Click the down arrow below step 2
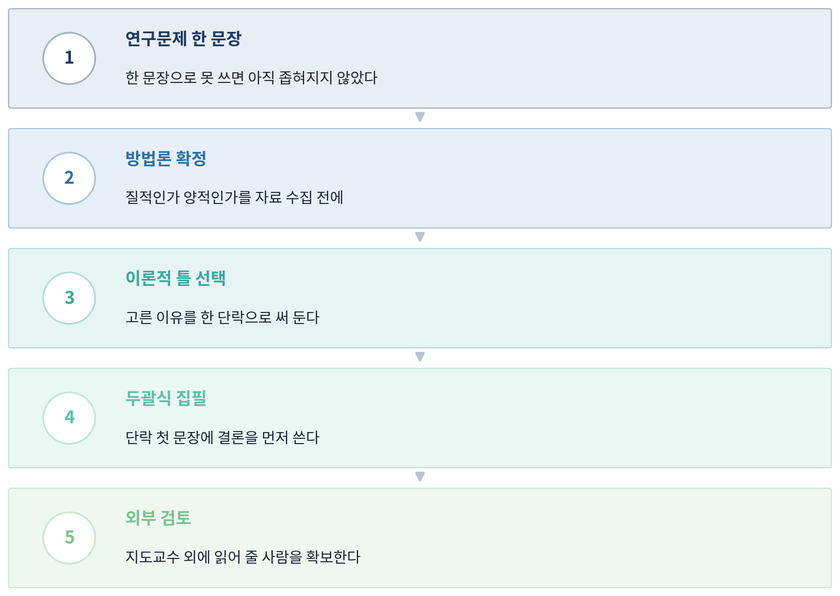 click(420, 237)
